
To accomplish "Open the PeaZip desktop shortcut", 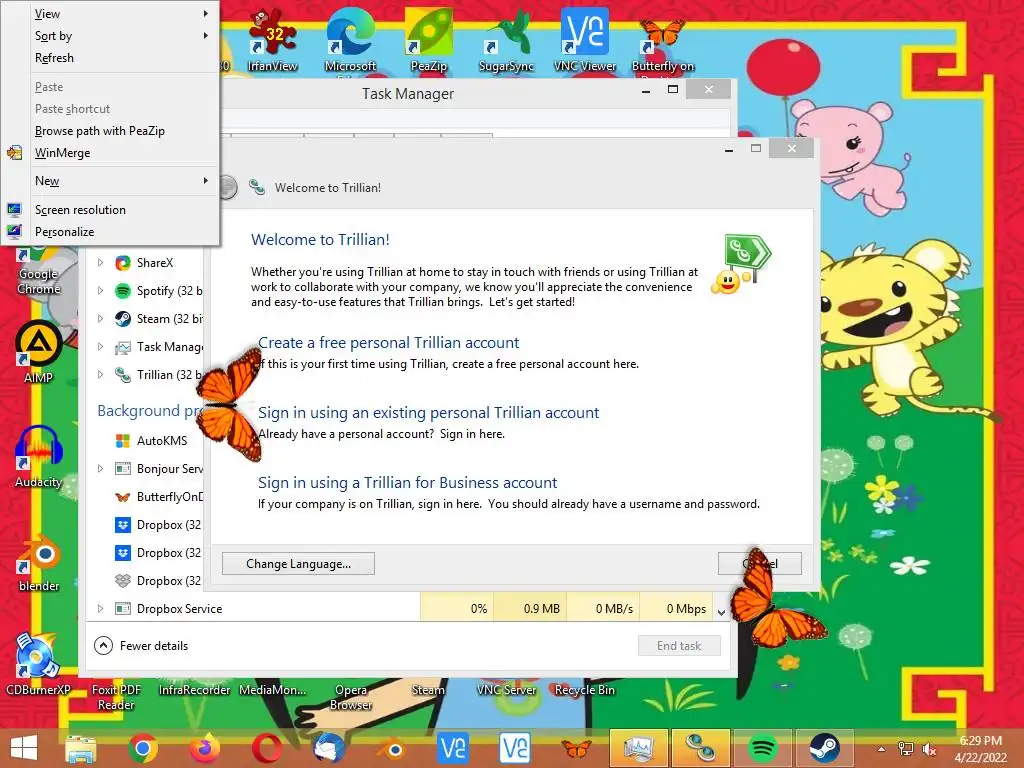I will click(428, 39).
